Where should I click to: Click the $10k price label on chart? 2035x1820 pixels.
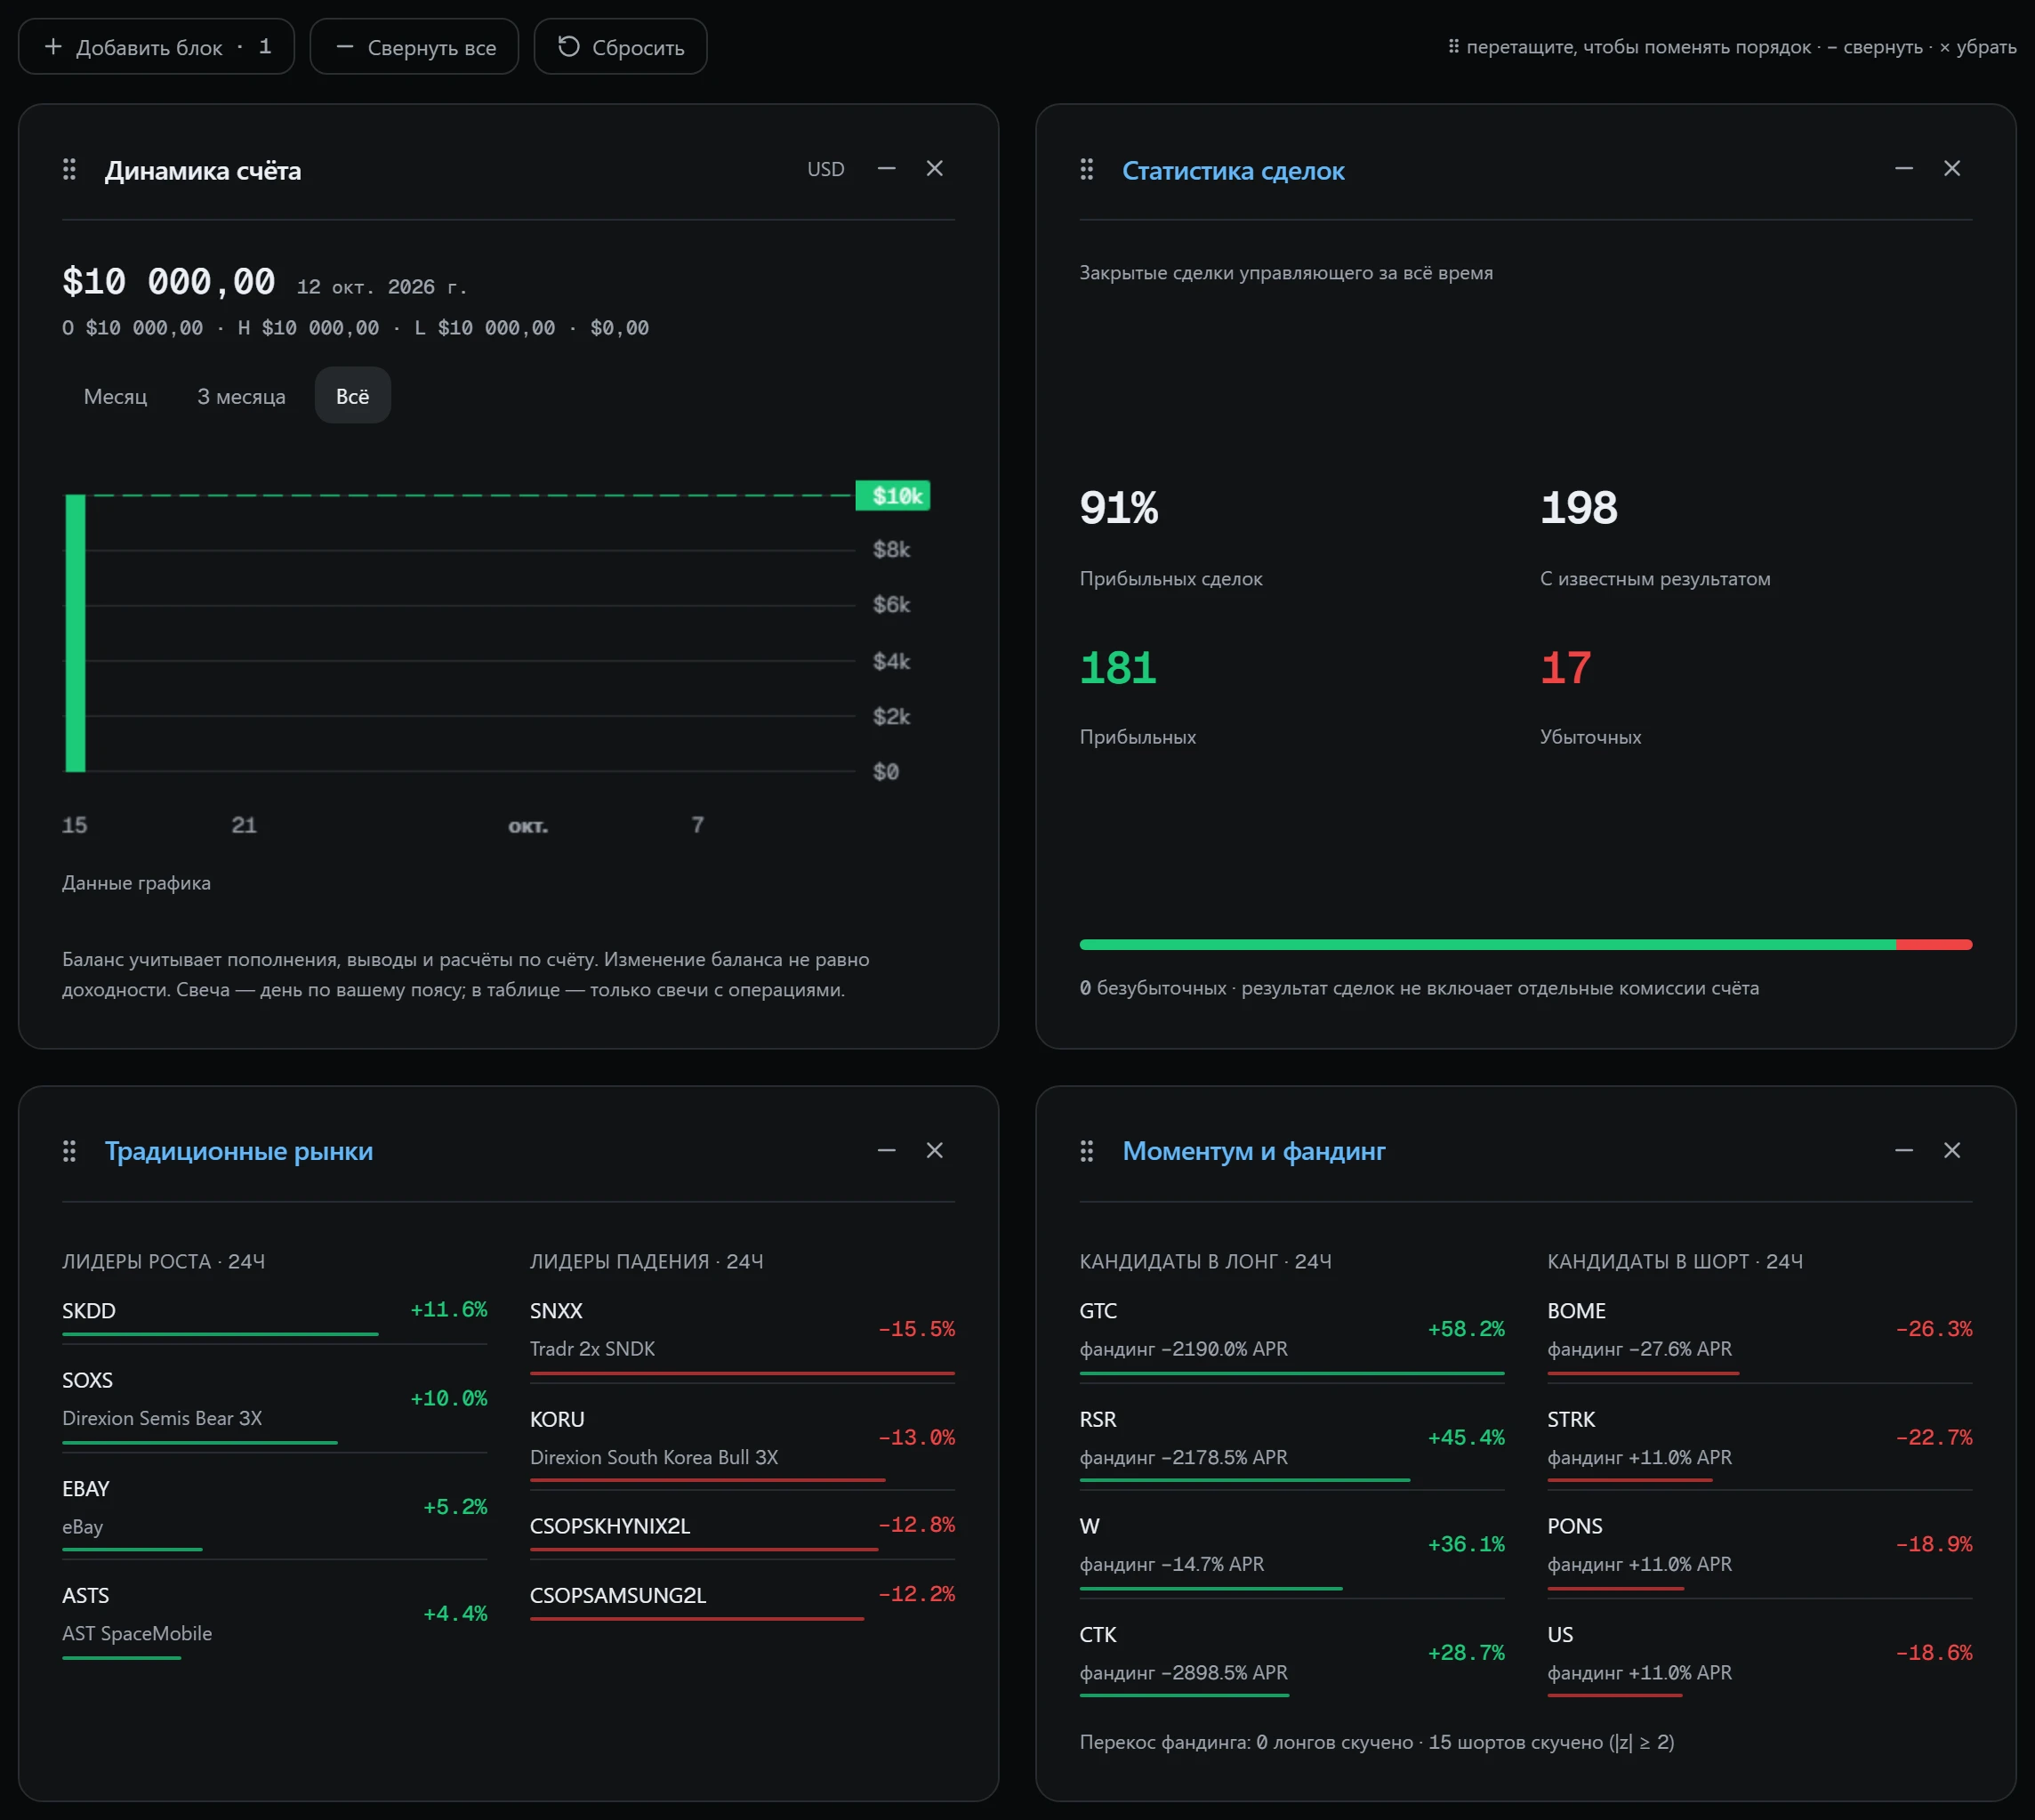coord(893,496)
